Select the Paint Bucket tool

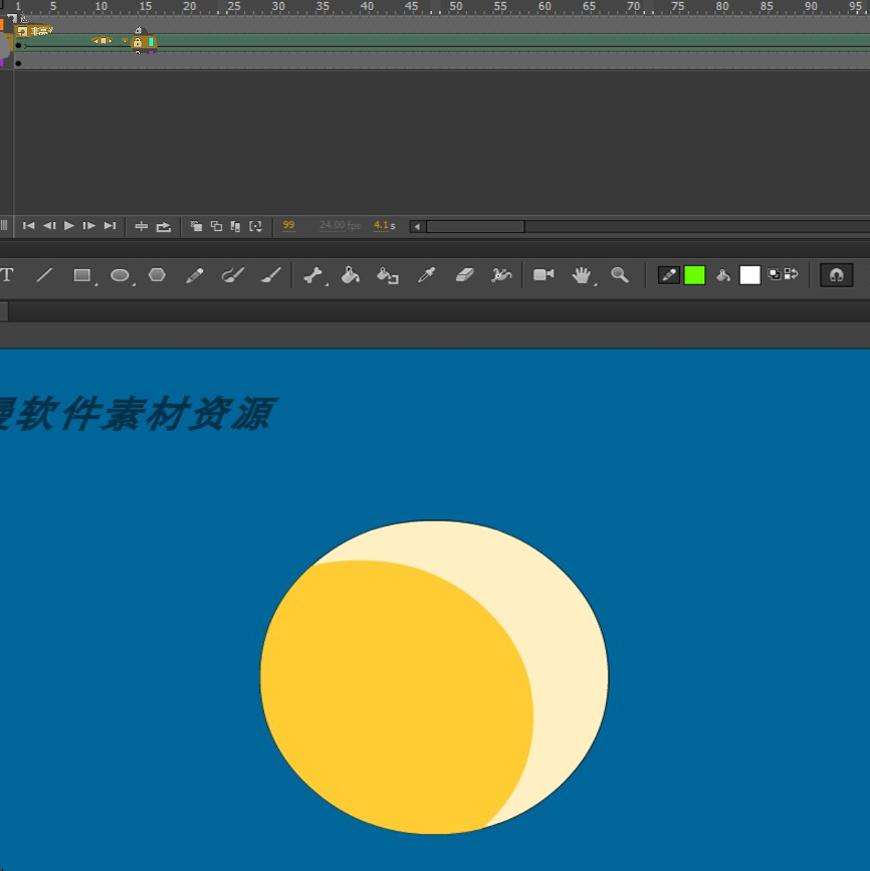pyautogui.click(x=351, y=275)
